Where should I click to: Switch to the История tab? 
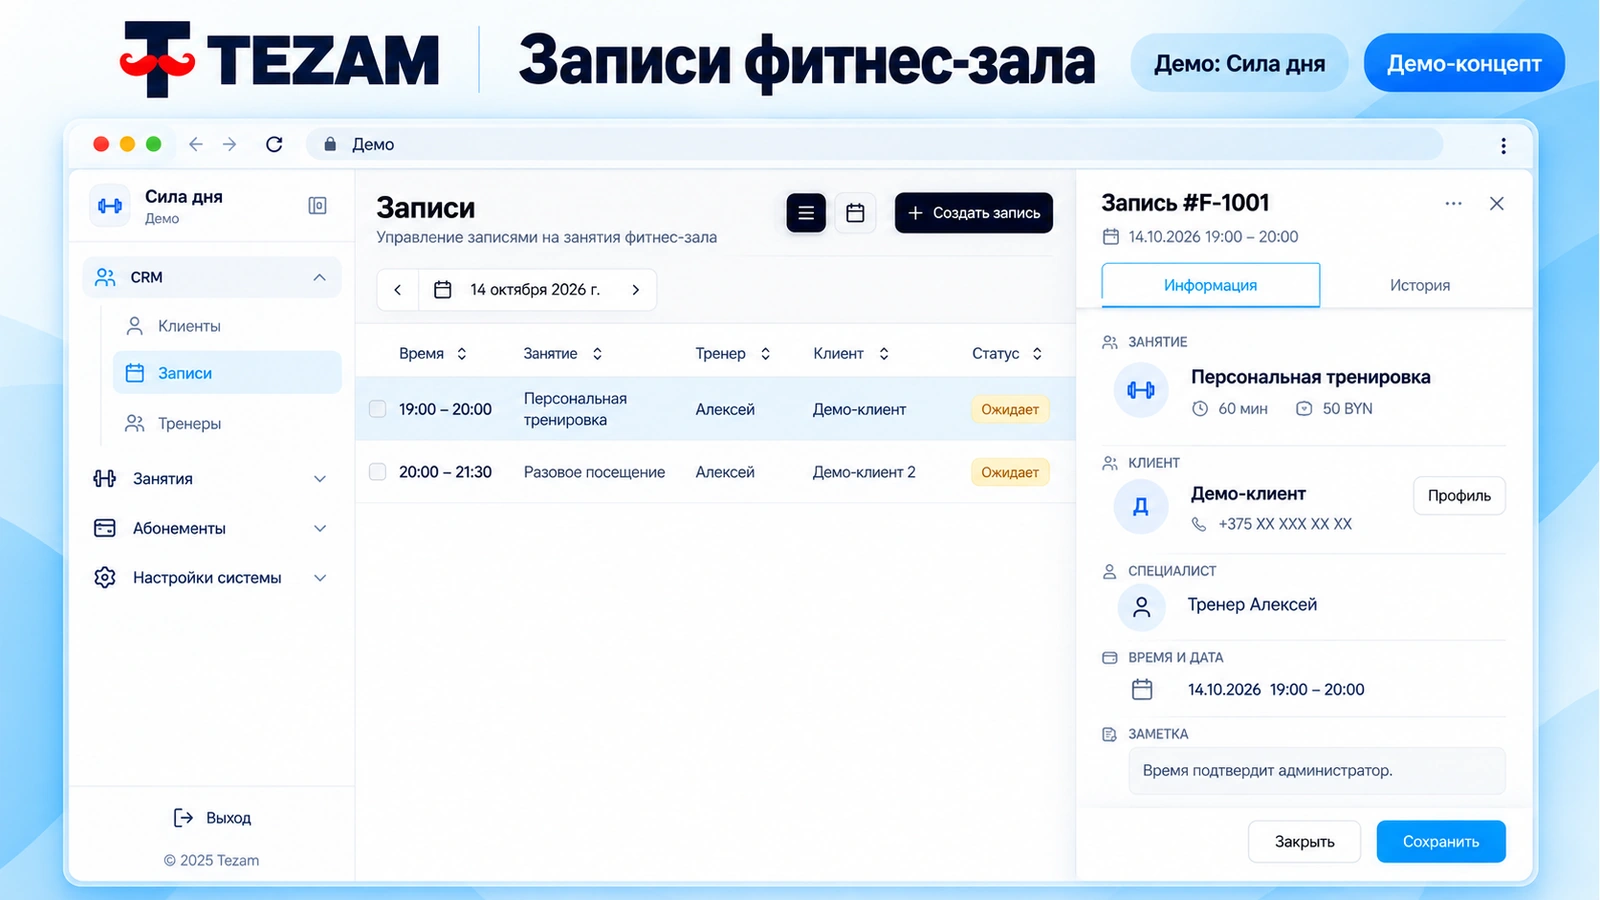[1419, 285]
